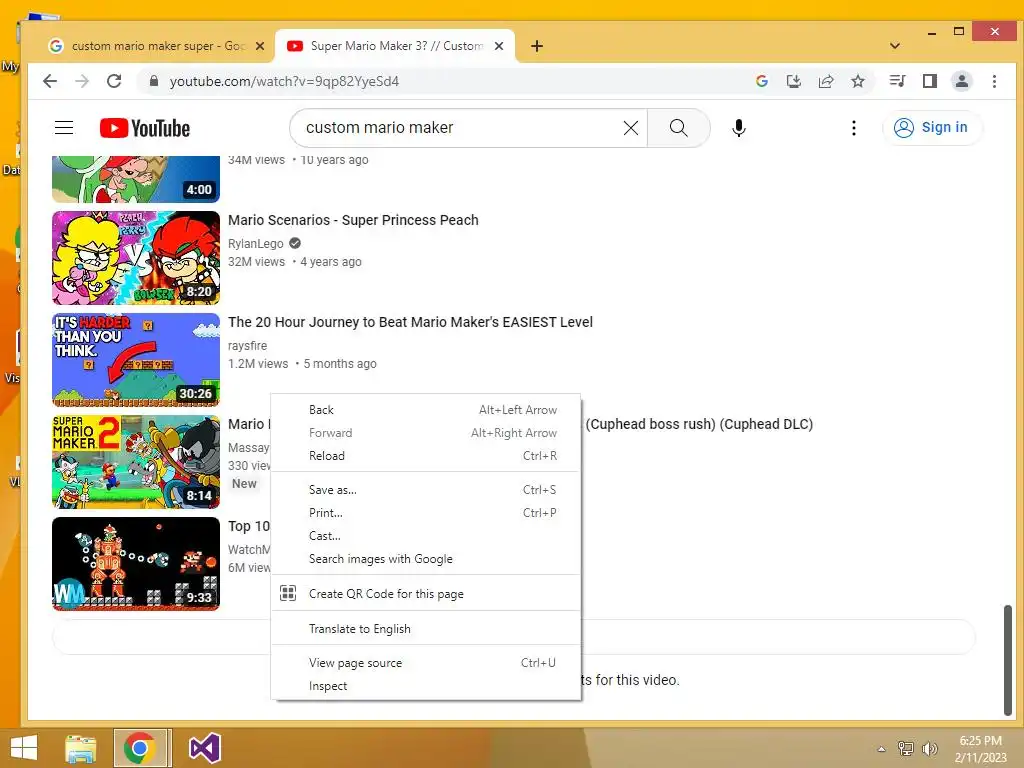Image resolution: width=1024 pixels, height=768 pixels.
Task: Choose Reload in context menu
Action: pos(424,456)
